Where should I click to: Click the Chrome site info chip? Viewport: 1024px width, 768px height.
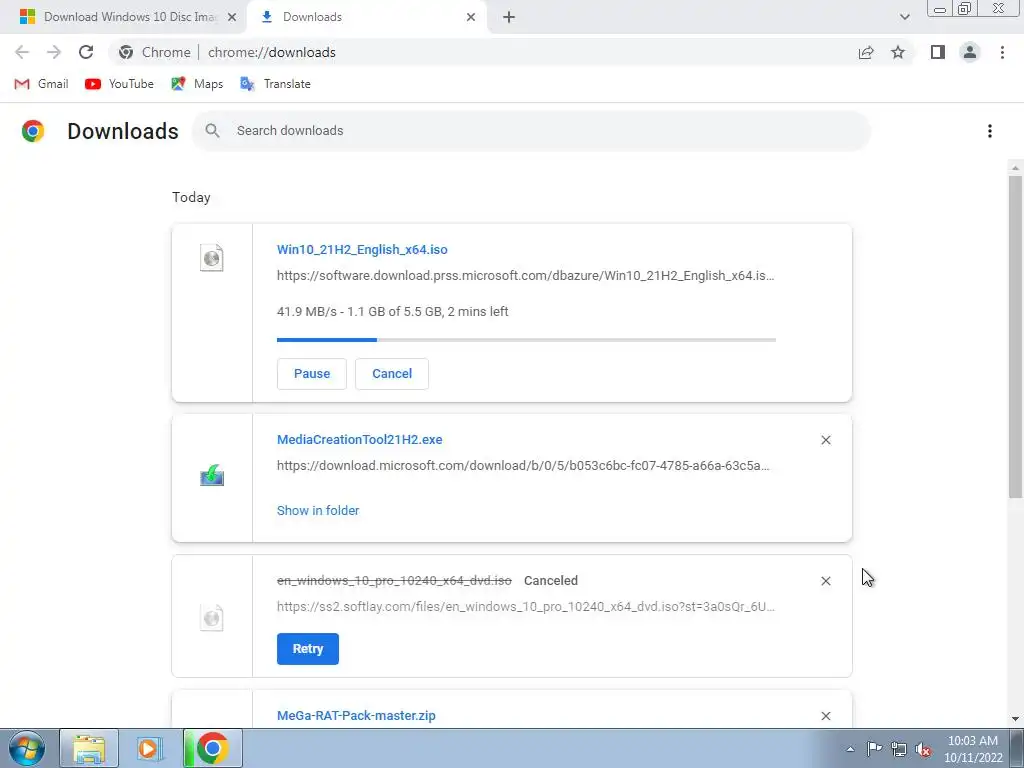155,52
